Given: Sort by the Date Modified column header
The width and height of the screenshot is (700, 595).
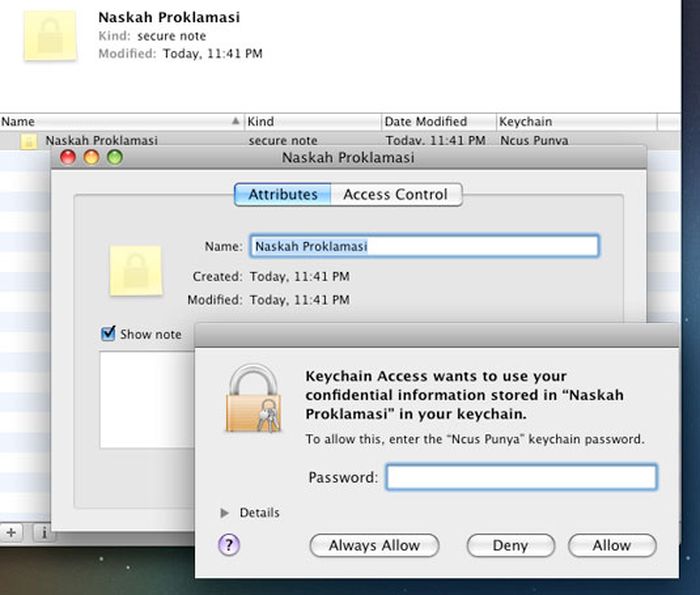Looking at the screenshot, I should click(438, 121).
